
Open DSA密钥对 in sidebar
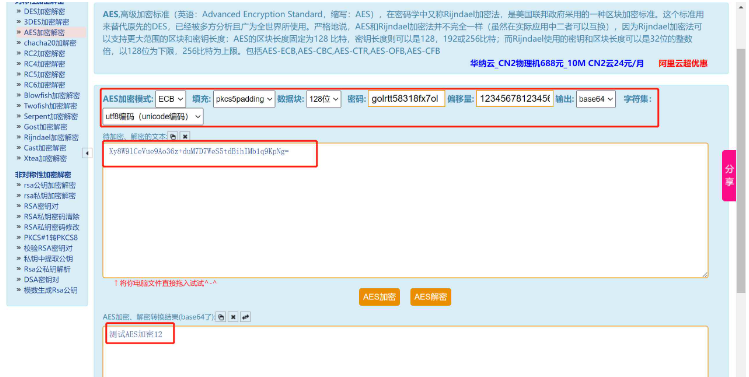[41, 280]
